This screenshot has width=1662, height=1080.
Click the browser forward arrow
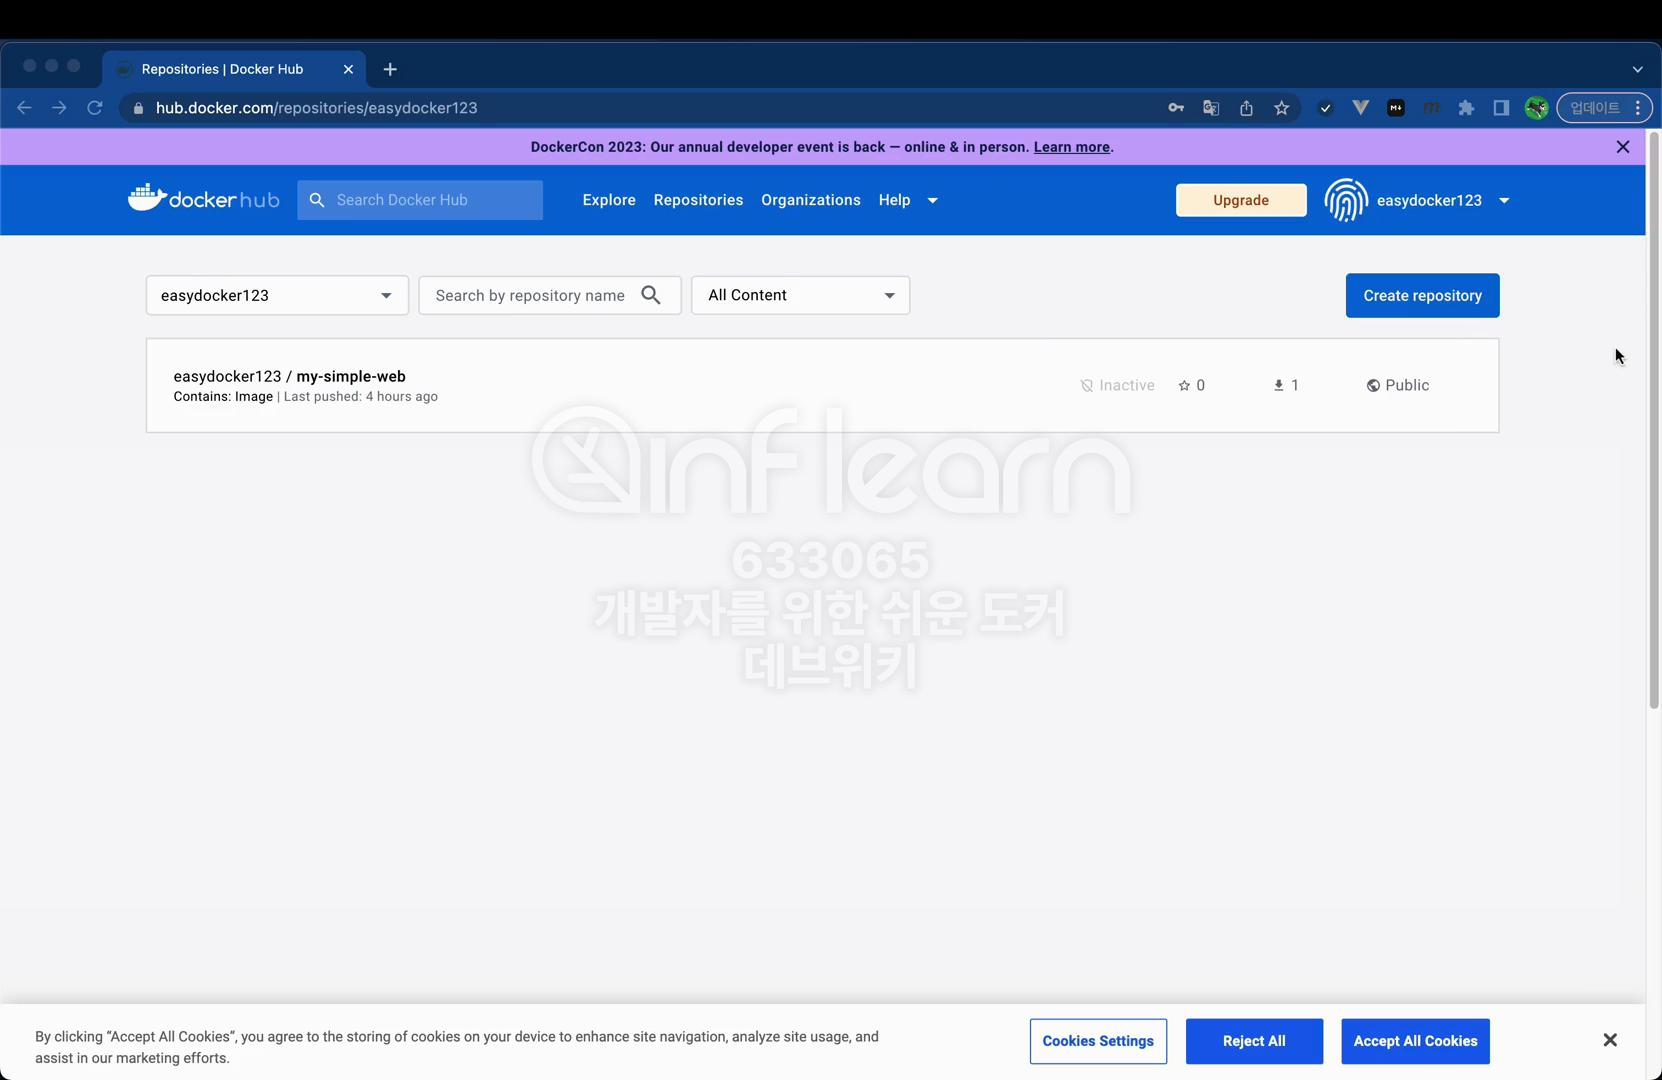pyautogui.click(x=59, y=108)
